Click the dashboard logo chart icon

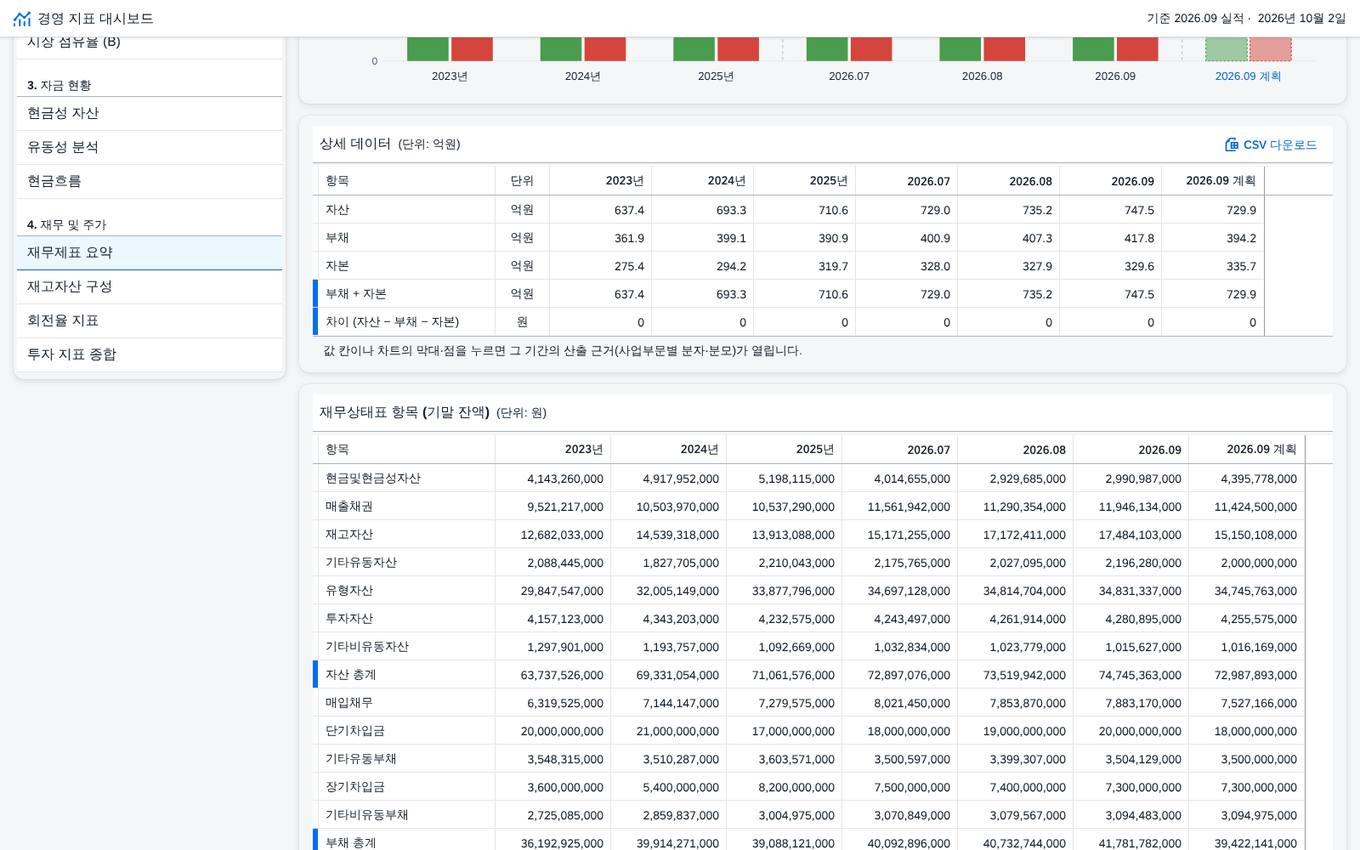[x=22, y=19]
